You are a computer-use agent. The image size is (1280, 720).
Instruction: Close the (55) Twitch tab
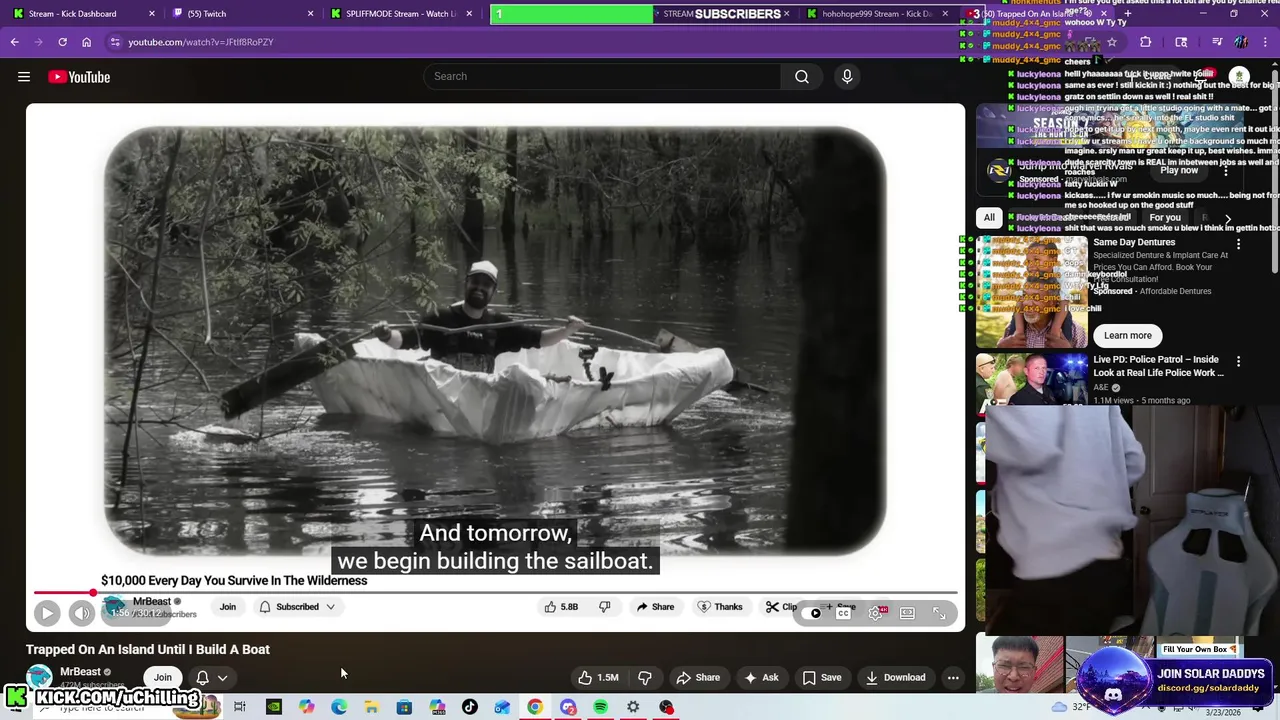point(311,14)
